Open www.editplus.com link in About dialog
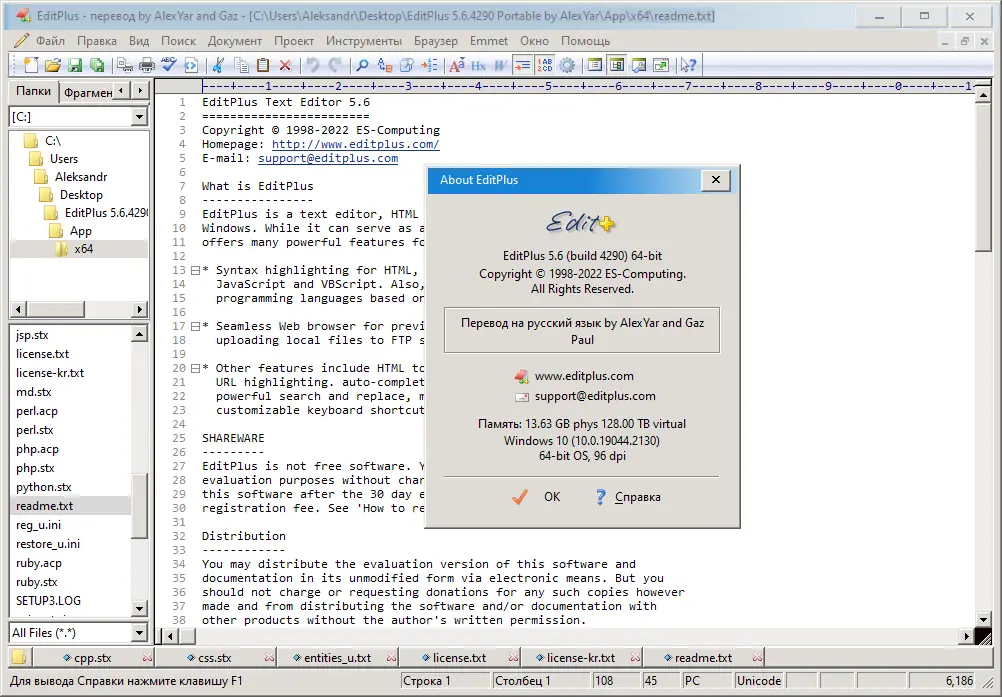Viewport: 1002px width, 697px height. 584,376
